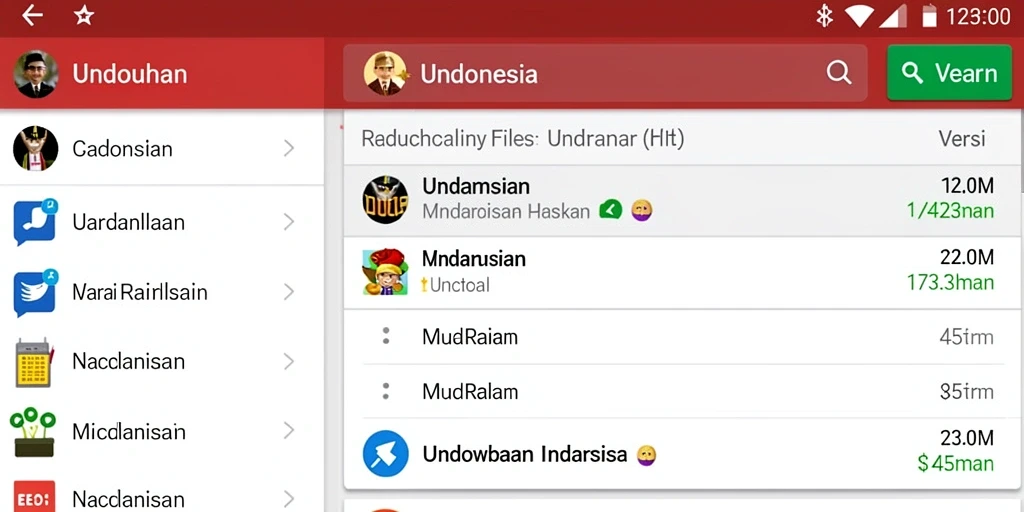Expand the Micdlanisan row chevron
This screenshot has width=1024, height=512.
289,431
